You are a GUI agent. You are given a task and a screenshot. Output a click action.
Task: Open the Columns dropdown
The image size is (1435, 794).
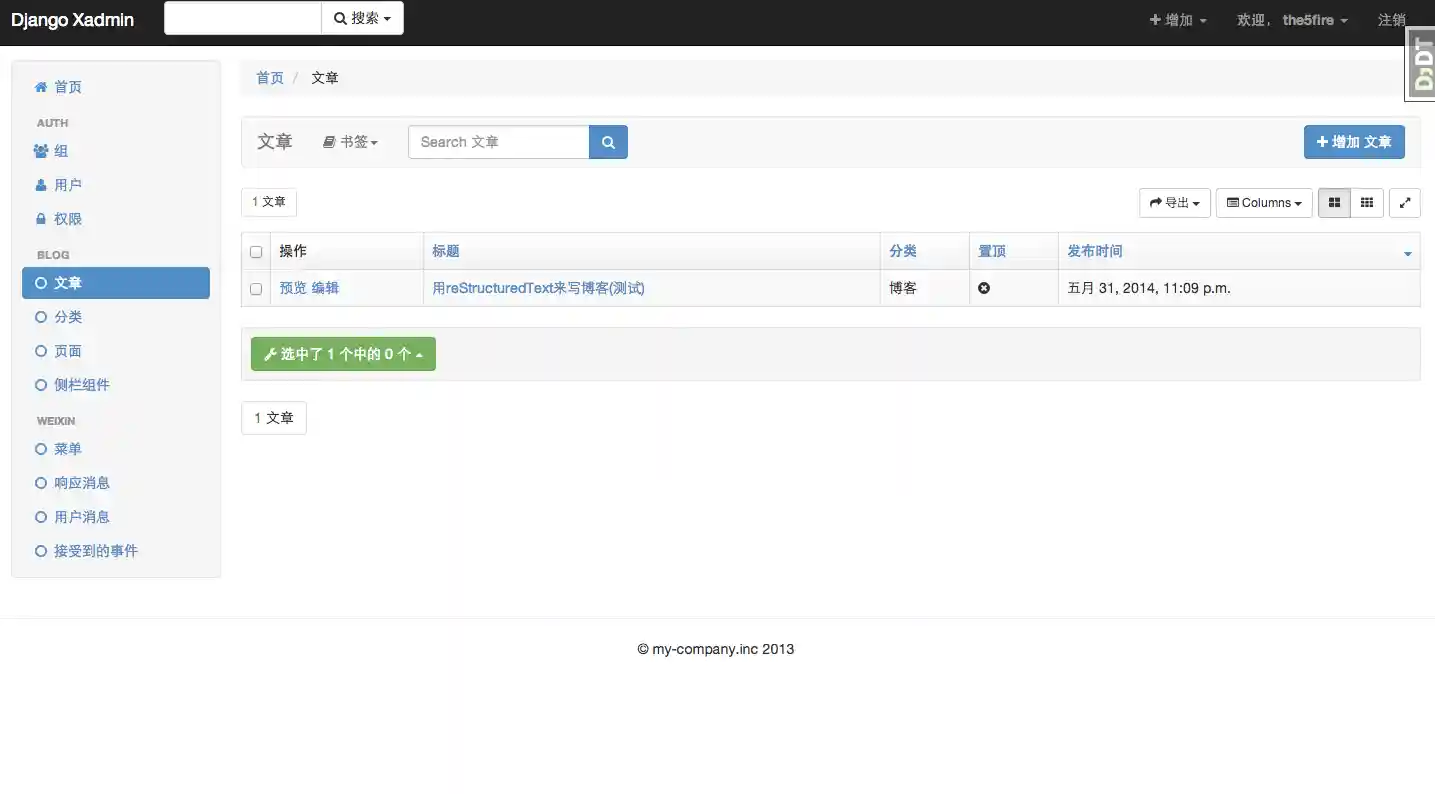click(x=1264, y=203)
